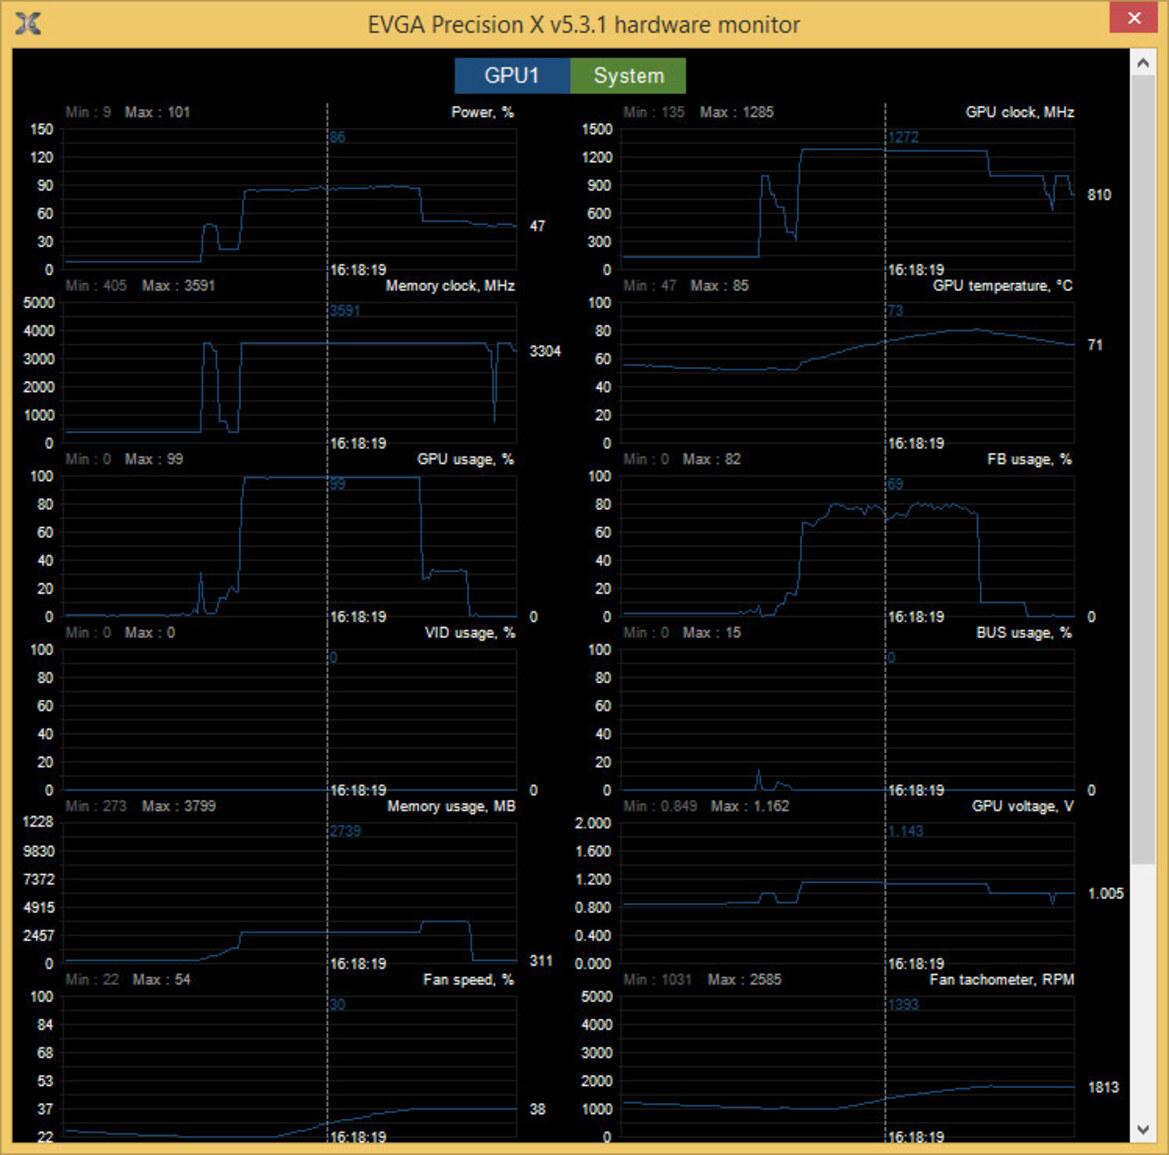The width and height of the screenshot is (1169, 1155).
Task: Click the Memory usage current value 311
Action: point(541,961)
